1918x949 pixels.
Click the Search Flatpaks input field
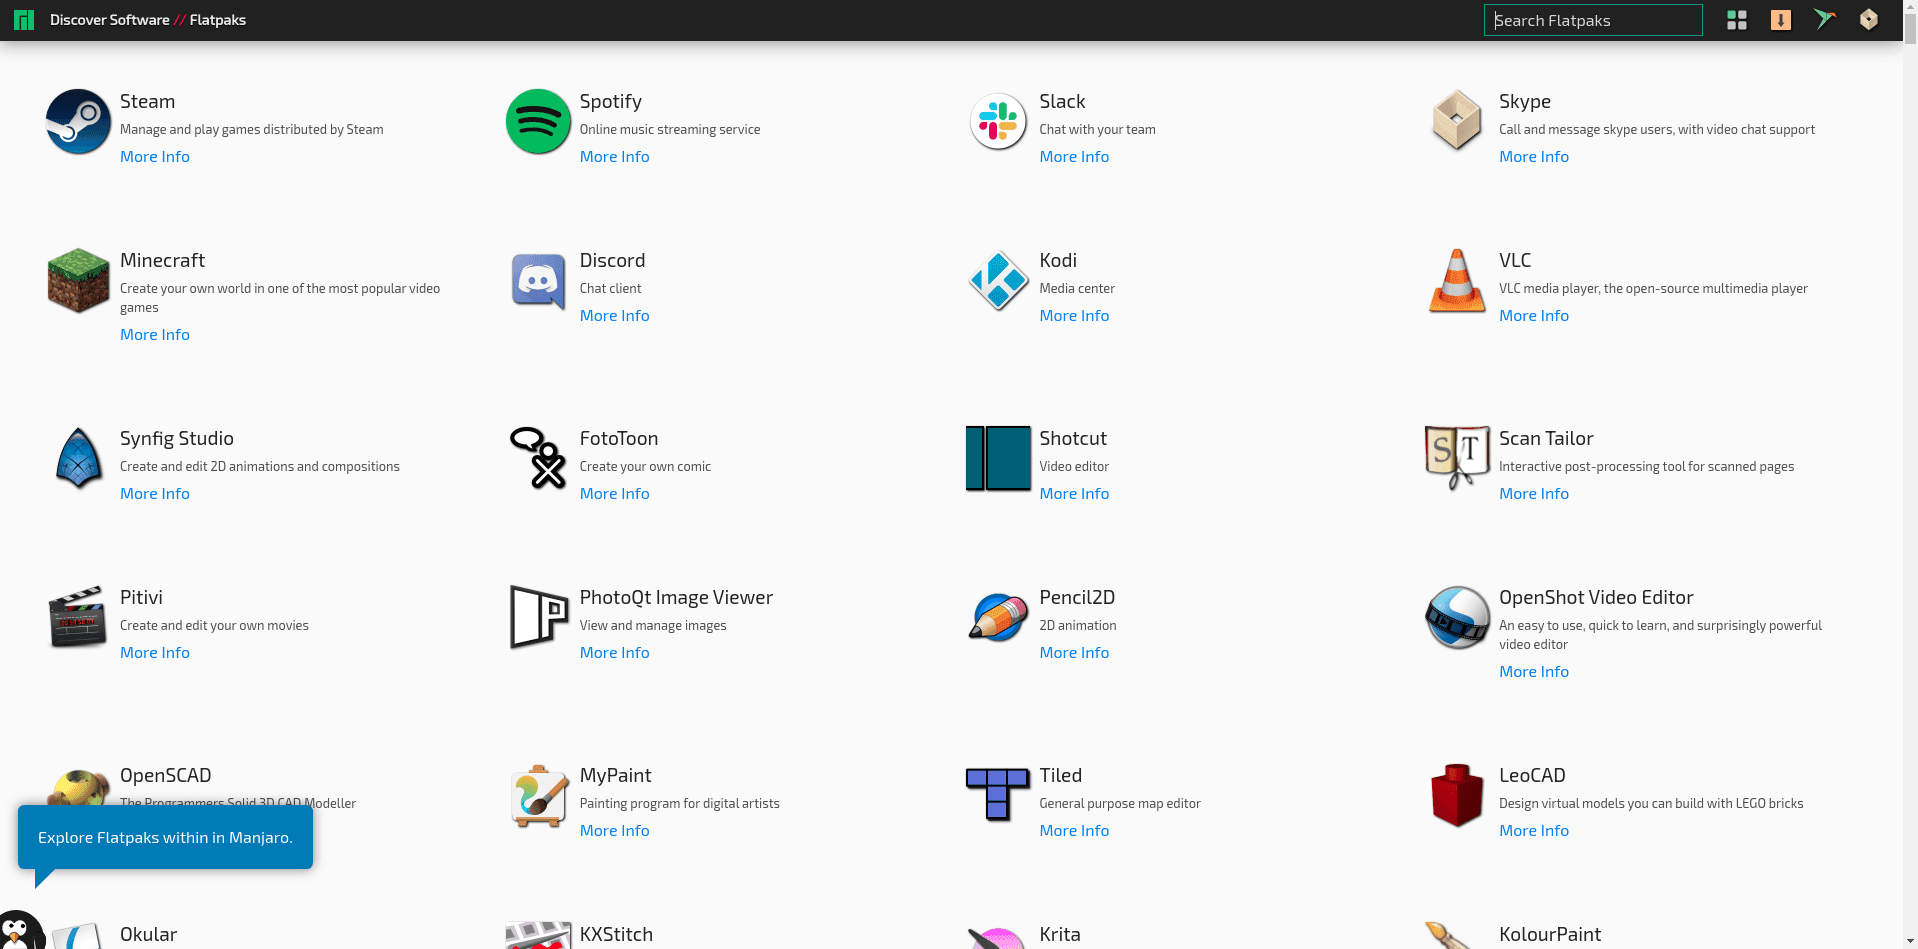(1593, 20)
